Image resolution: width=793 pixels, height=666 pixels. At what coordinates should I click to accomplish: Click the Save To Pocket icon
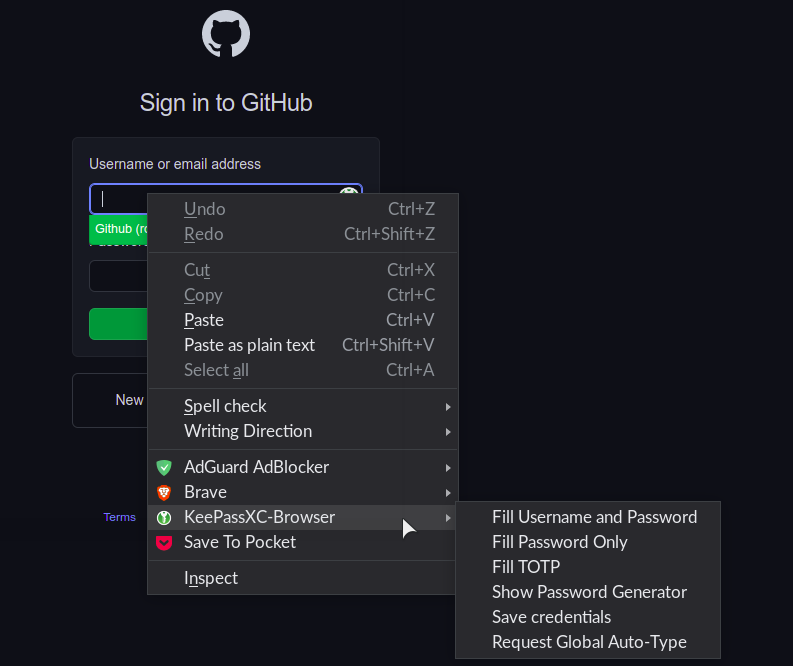click(164, 542)
